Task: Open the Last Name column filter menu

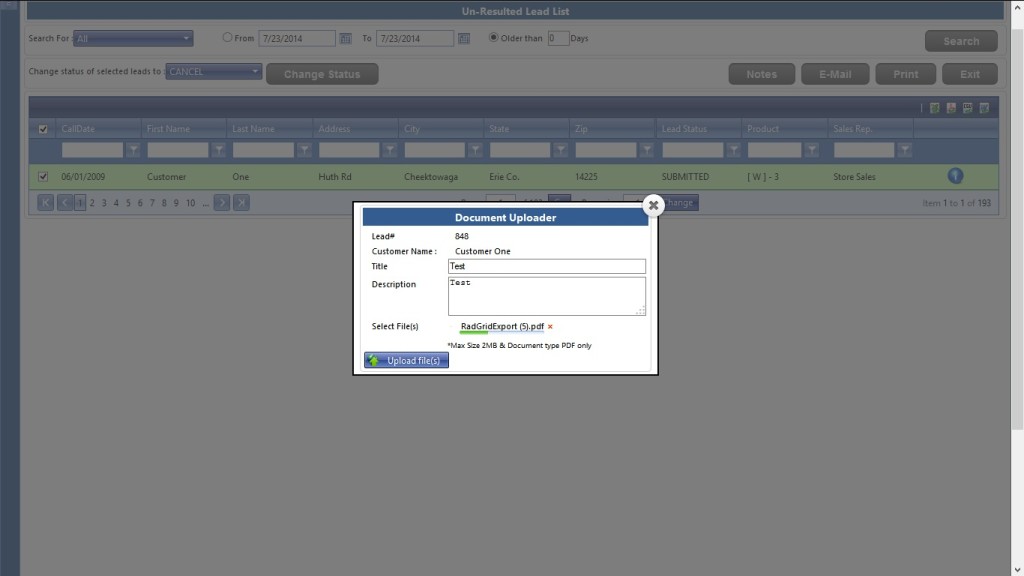Action: point(304,150)
